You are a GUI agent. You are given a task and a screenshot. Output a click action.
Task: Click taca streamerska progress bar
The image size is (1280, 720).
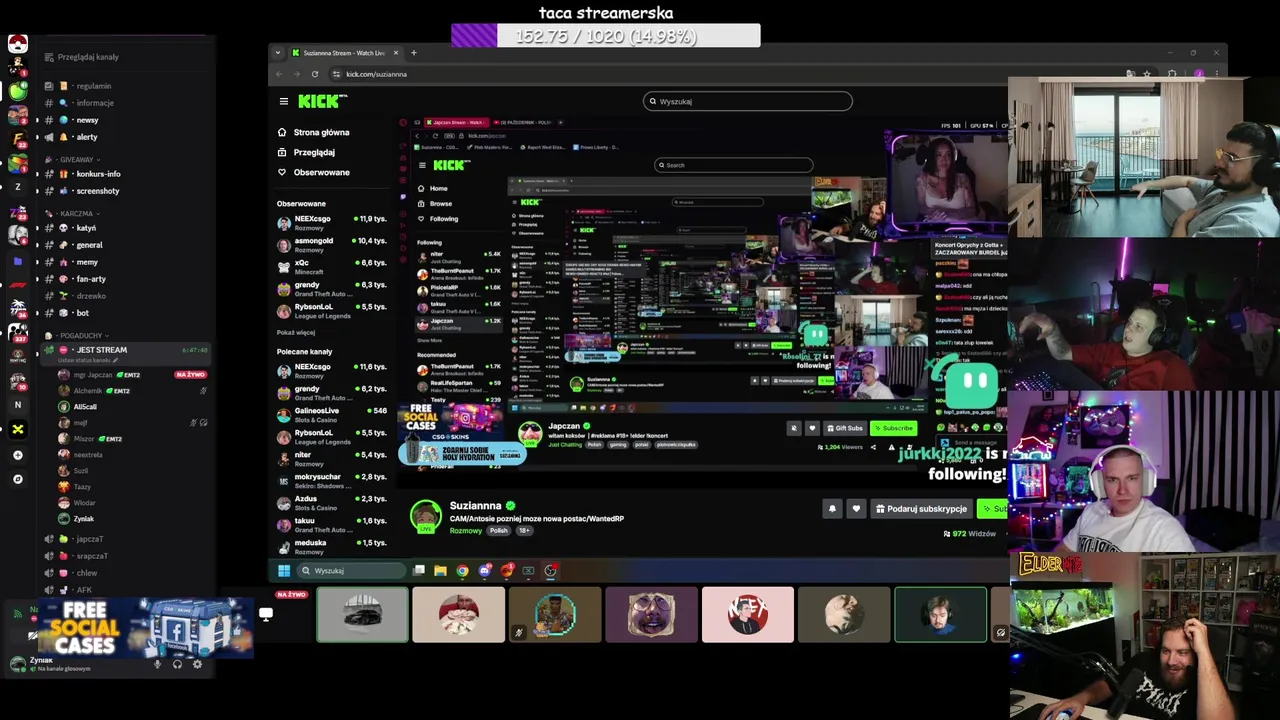pos(606,36)
